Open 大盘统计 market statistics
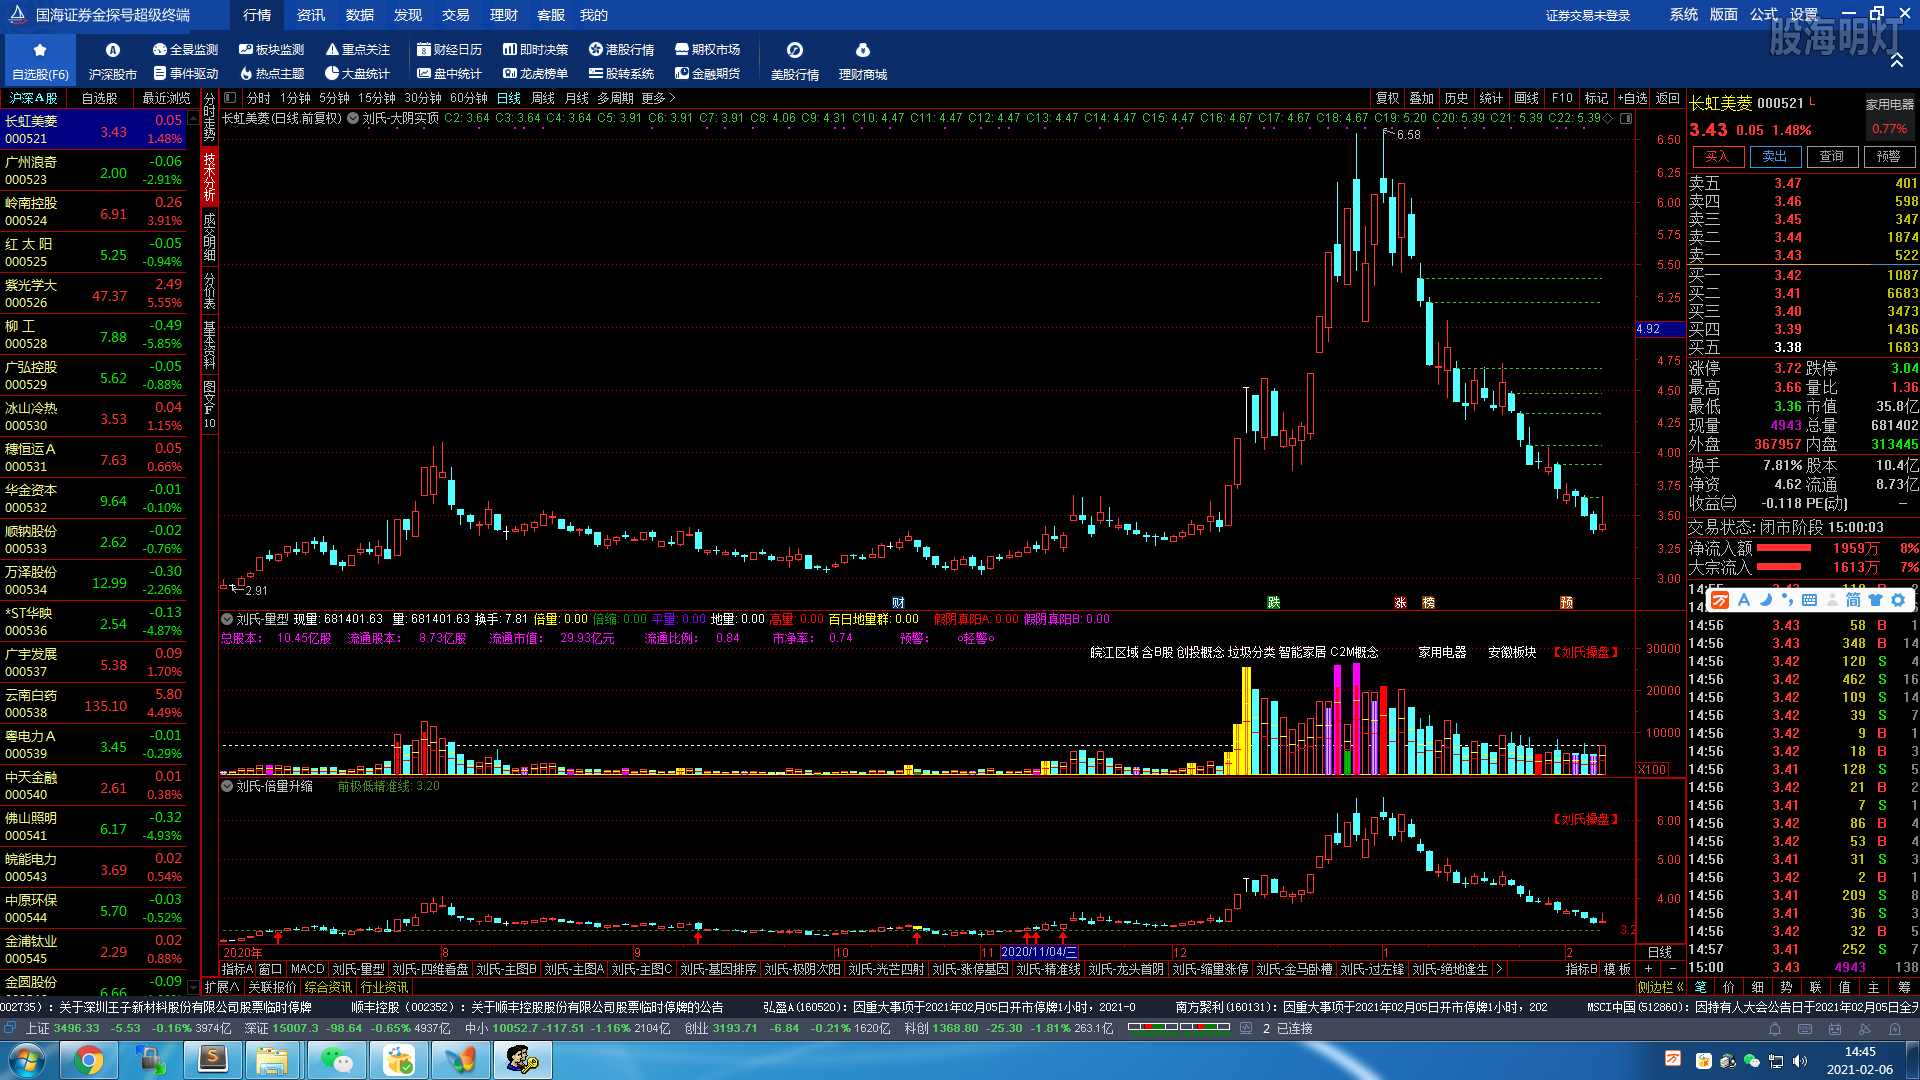This screenshot has width=1920, height=1080. pyautogui.click(x=357, y=73)
